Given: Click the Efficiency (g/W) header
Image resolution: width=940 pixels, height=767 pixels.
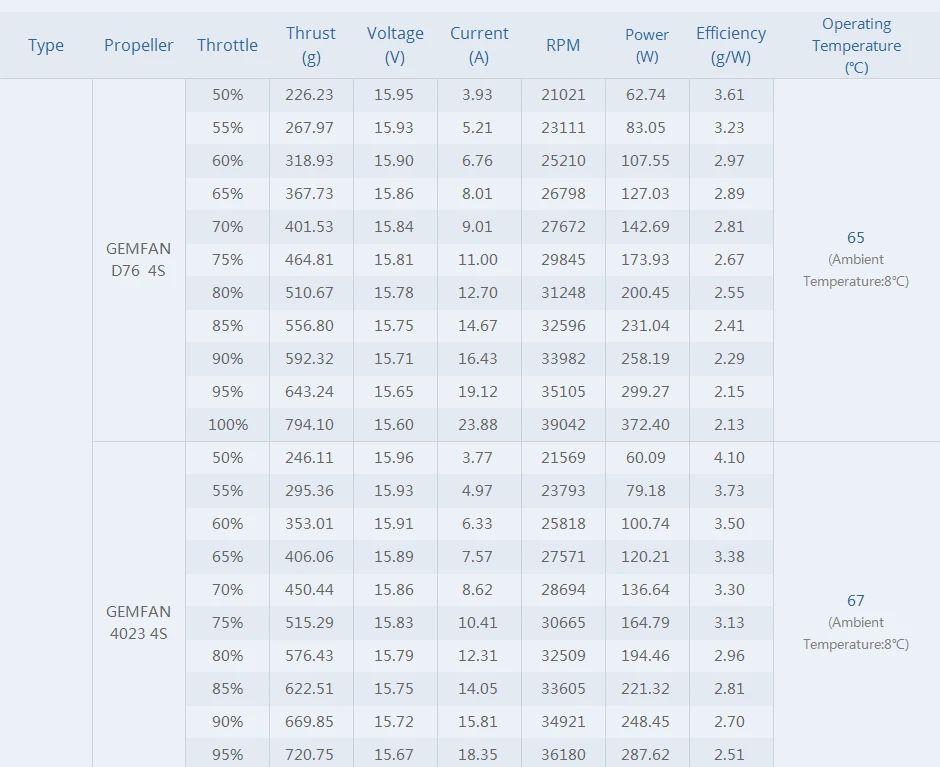Looking at the screenshot, I should [x=731, y=45].
